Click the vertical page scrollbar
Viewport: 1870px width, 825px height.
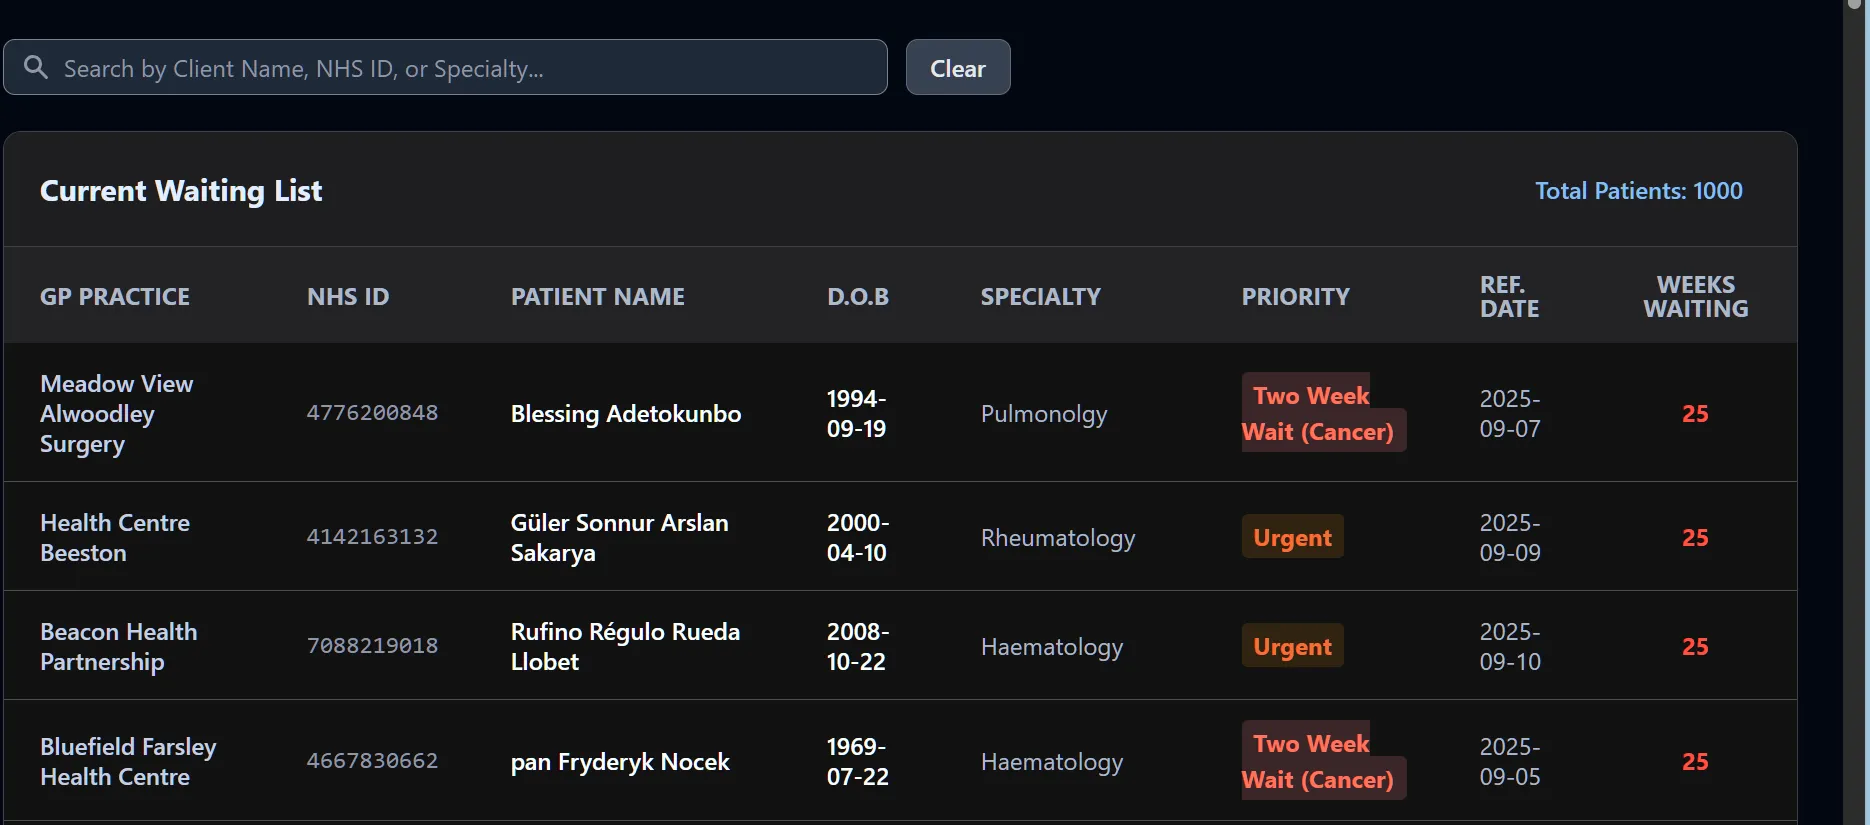pos(1856,412)
